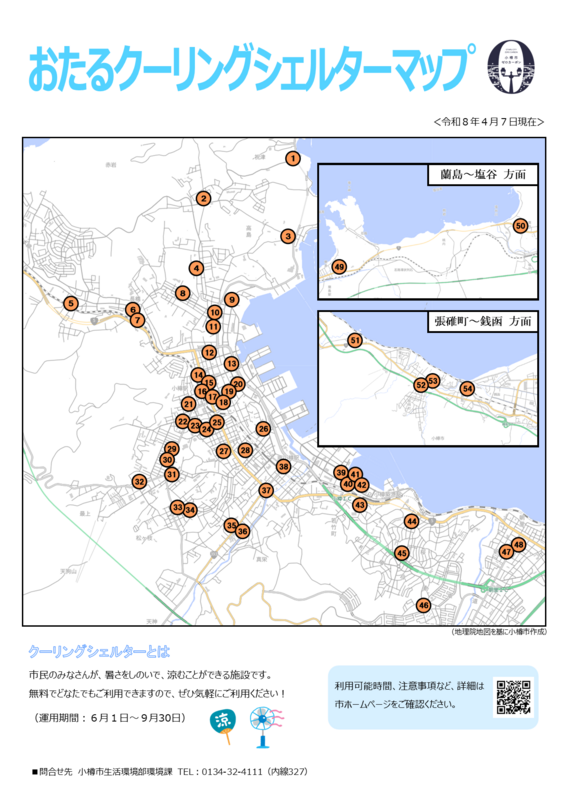Click the map credit 地理院地図を基に小樽市作成

click(x=499, y=632)
